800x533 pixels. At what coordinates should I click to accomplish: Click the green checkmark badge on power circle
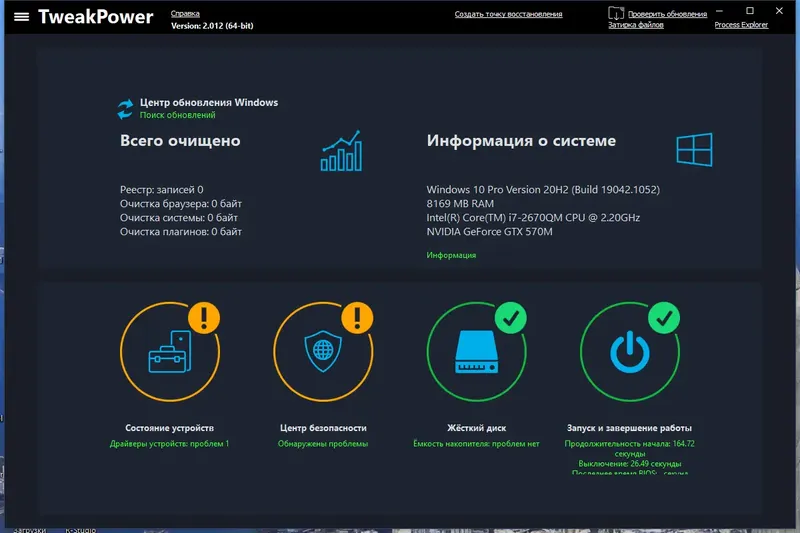[x=664, y=318]
